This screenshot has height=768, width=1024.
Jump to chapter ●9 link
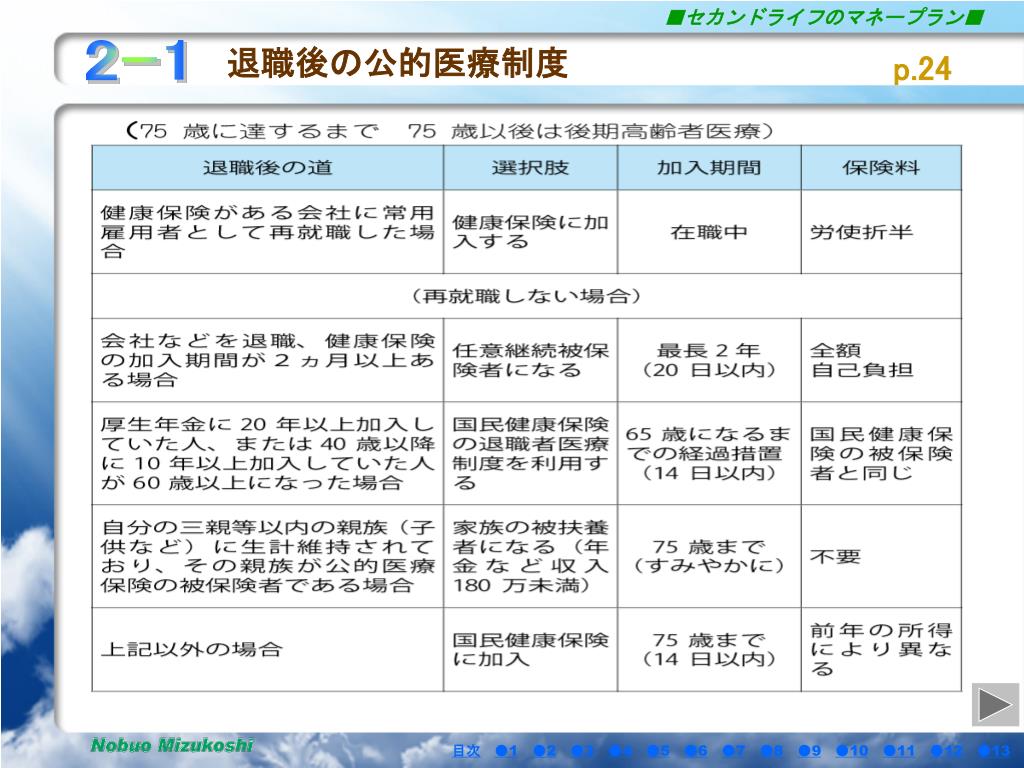[810, 751]
